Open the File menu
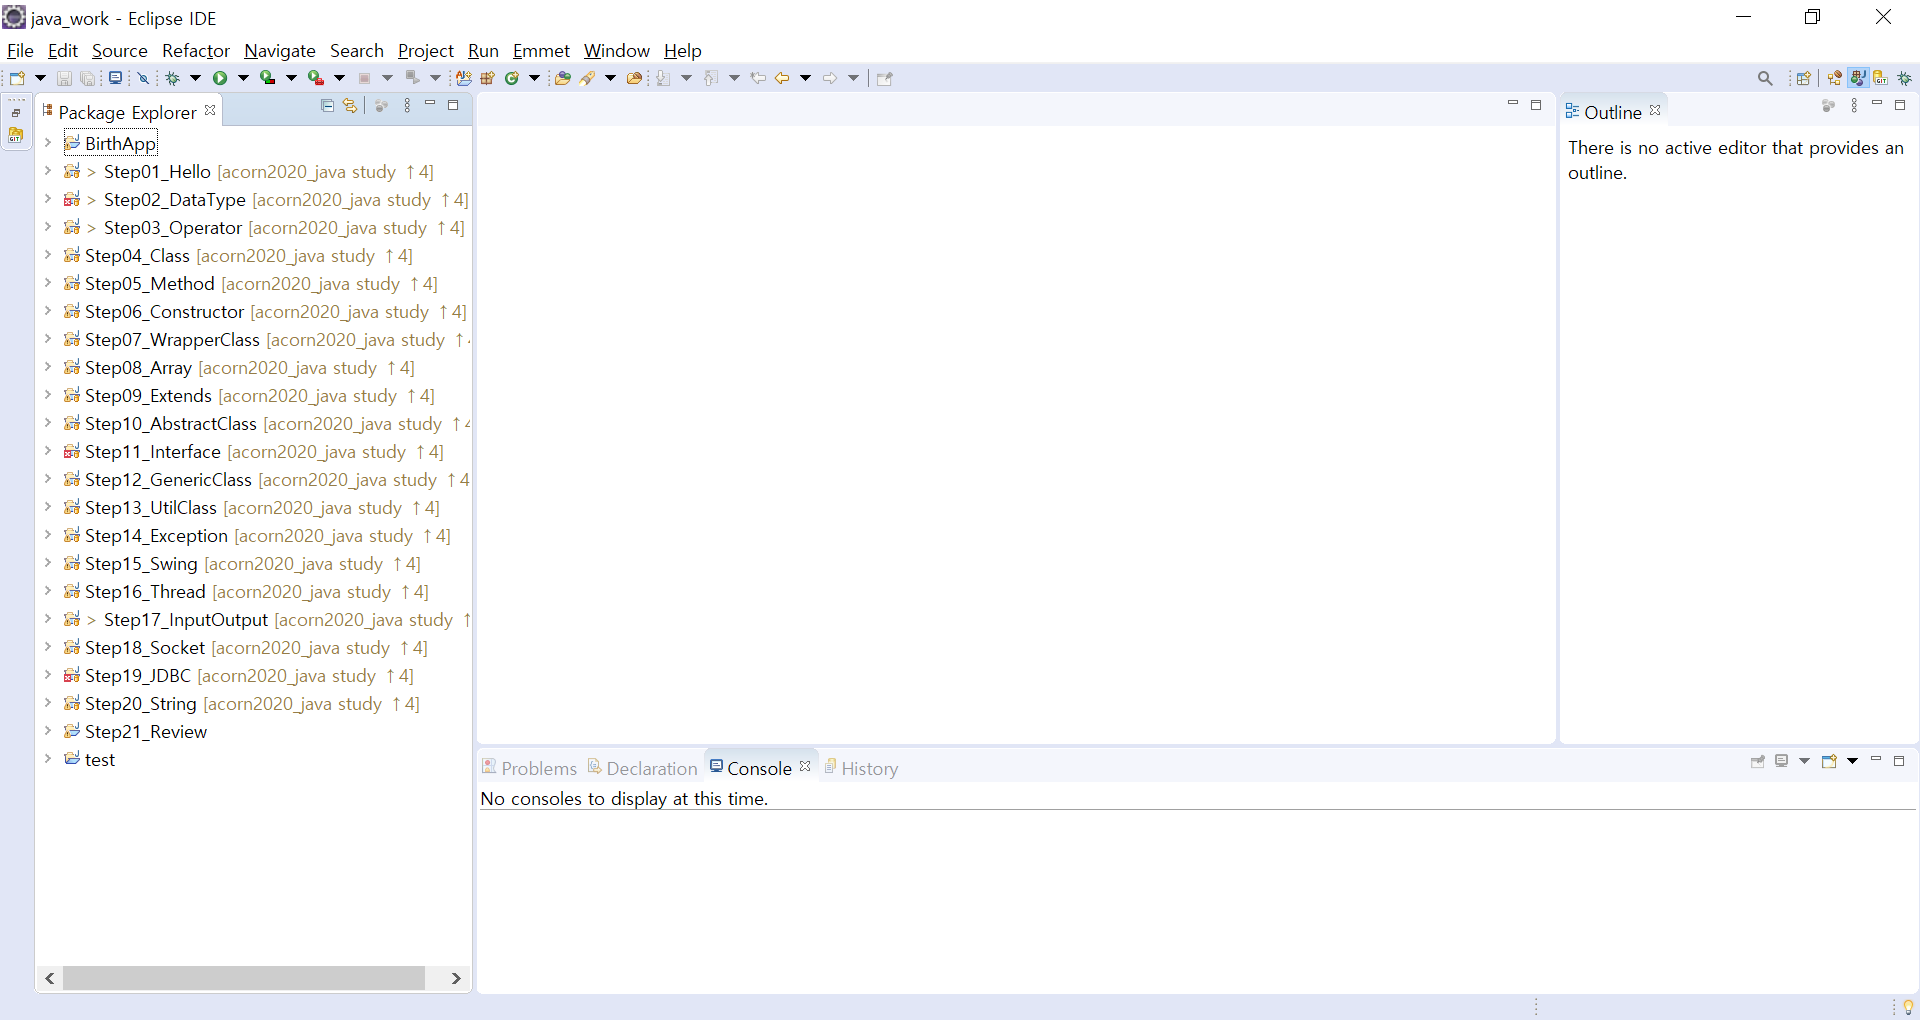The width and height of the screenshot is (1920, 1020). click(20, 50)
